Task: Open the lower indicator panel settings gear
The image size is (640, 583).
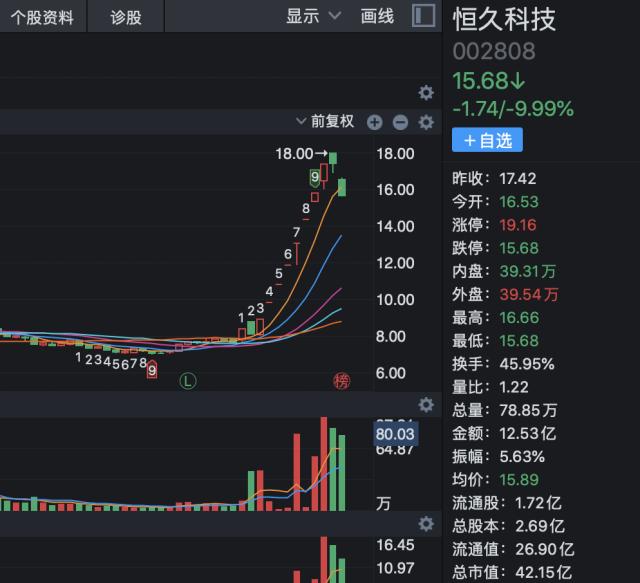Action: pyautogui.click(x=426, y=524)
